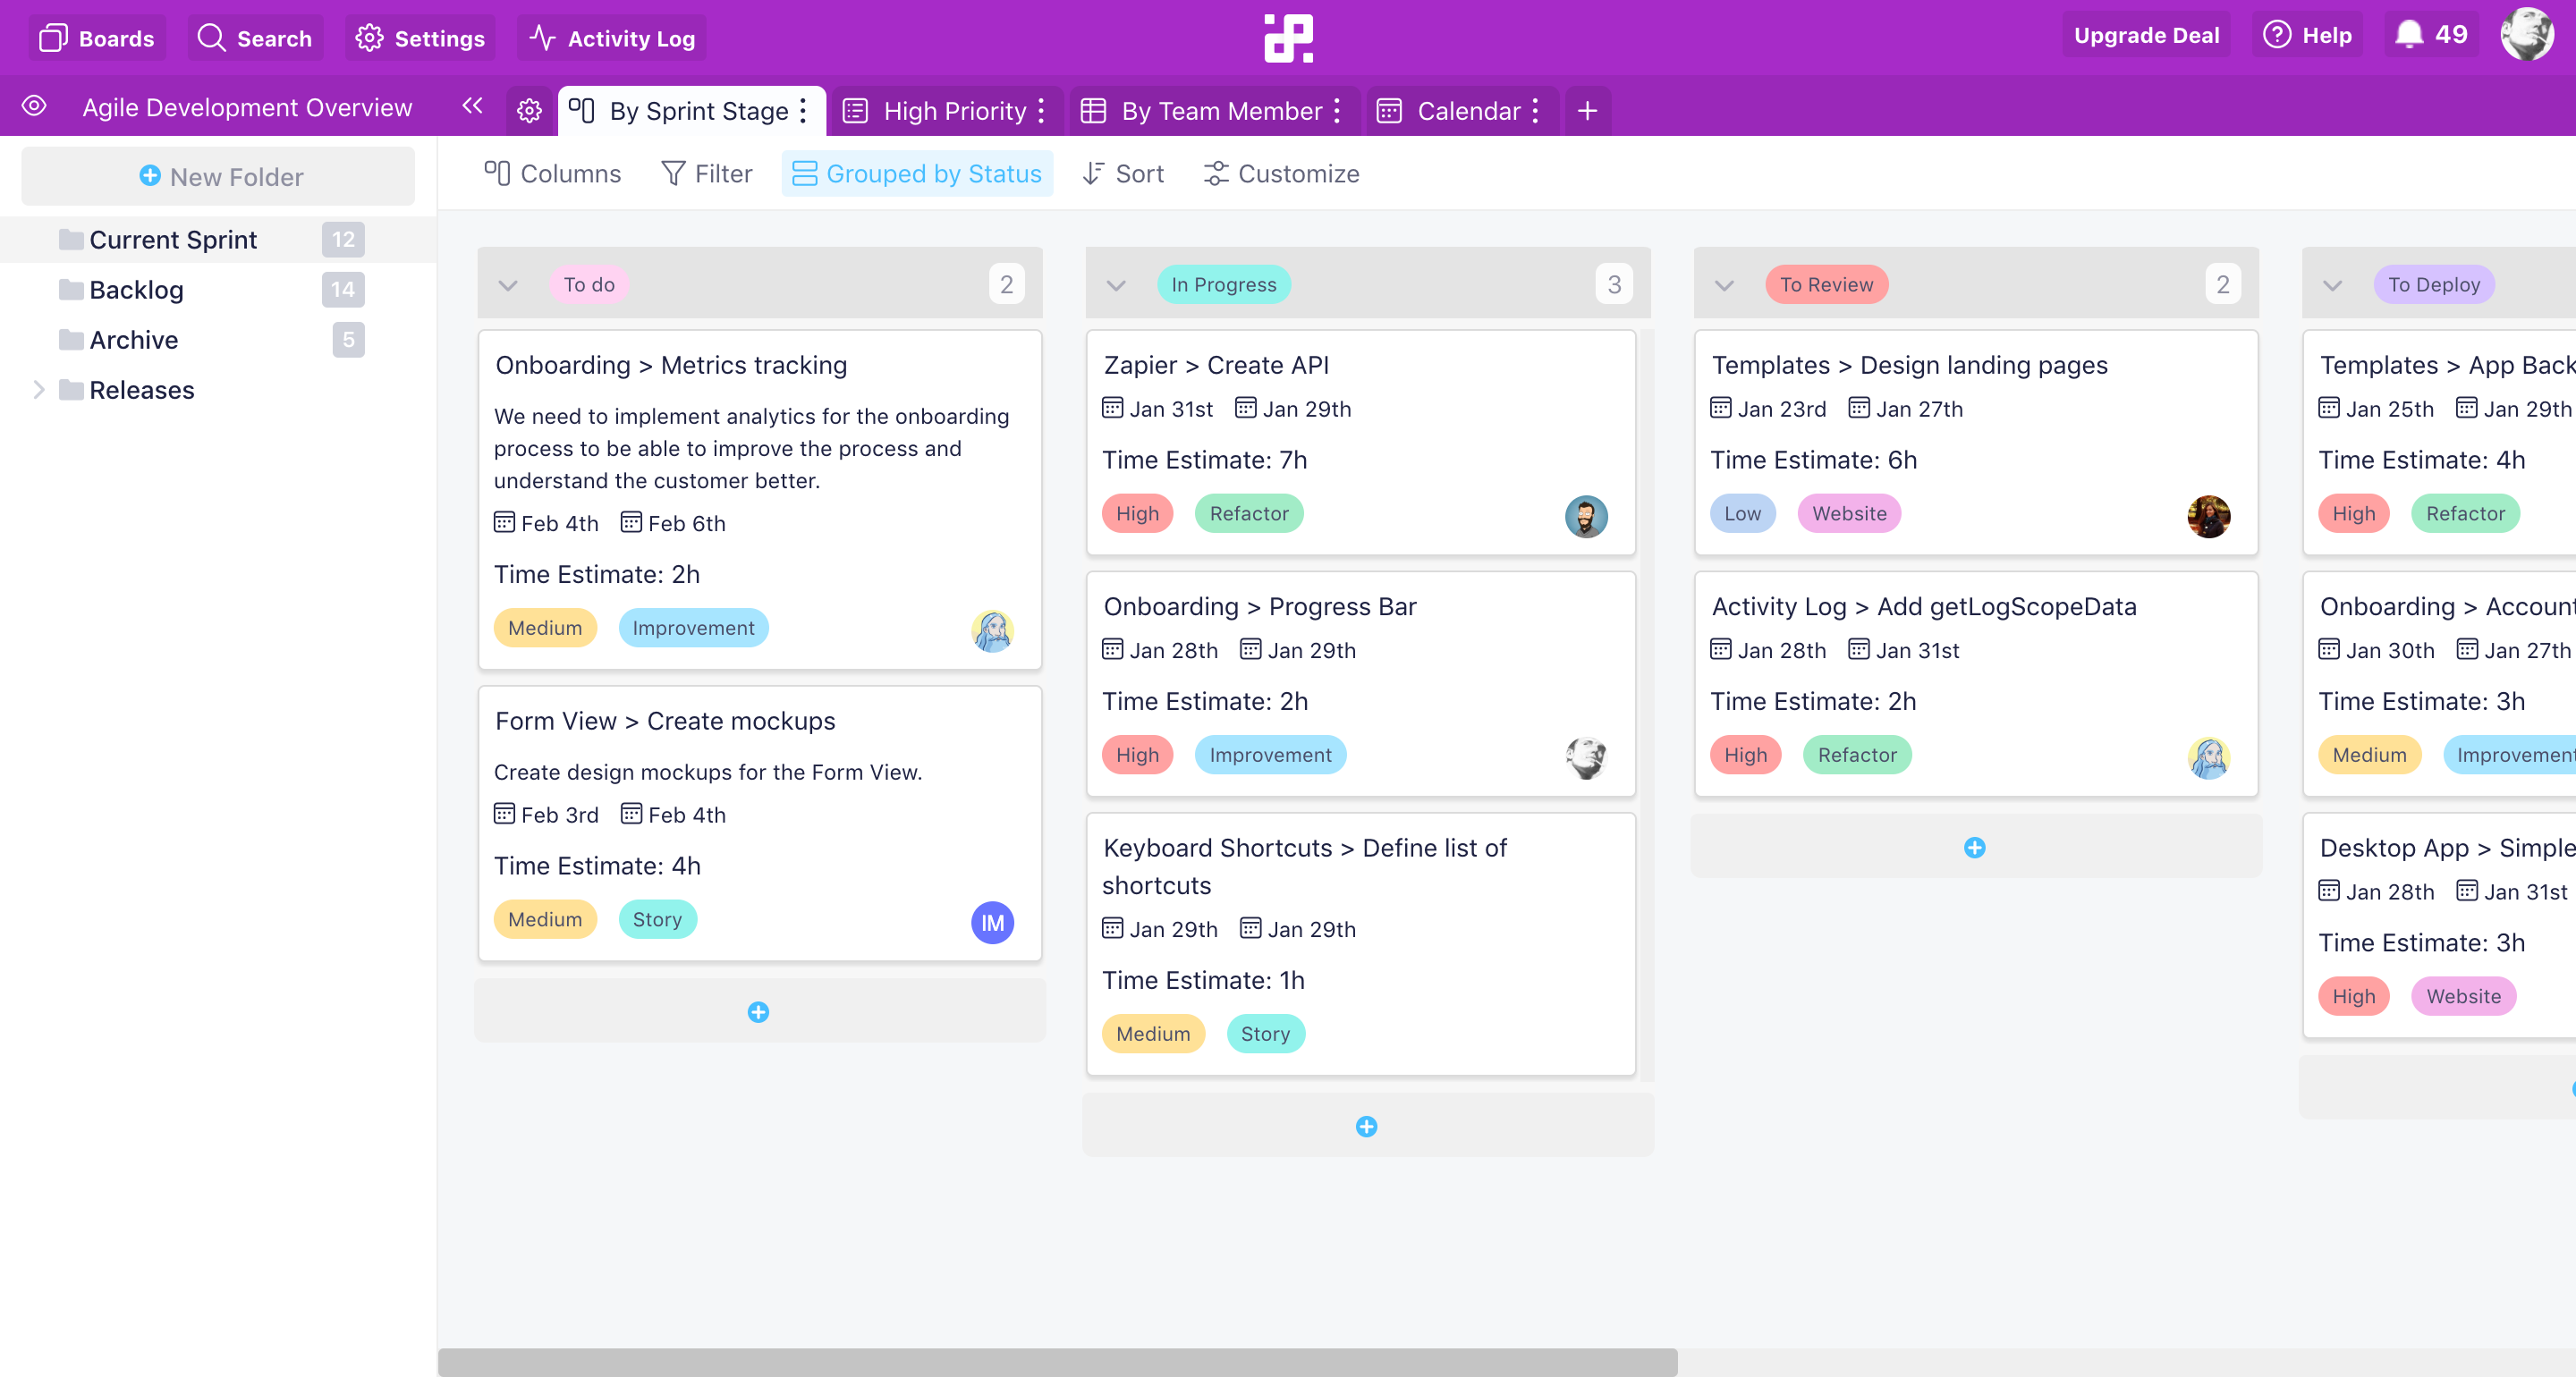Select Archive folder

coord(218,340)
